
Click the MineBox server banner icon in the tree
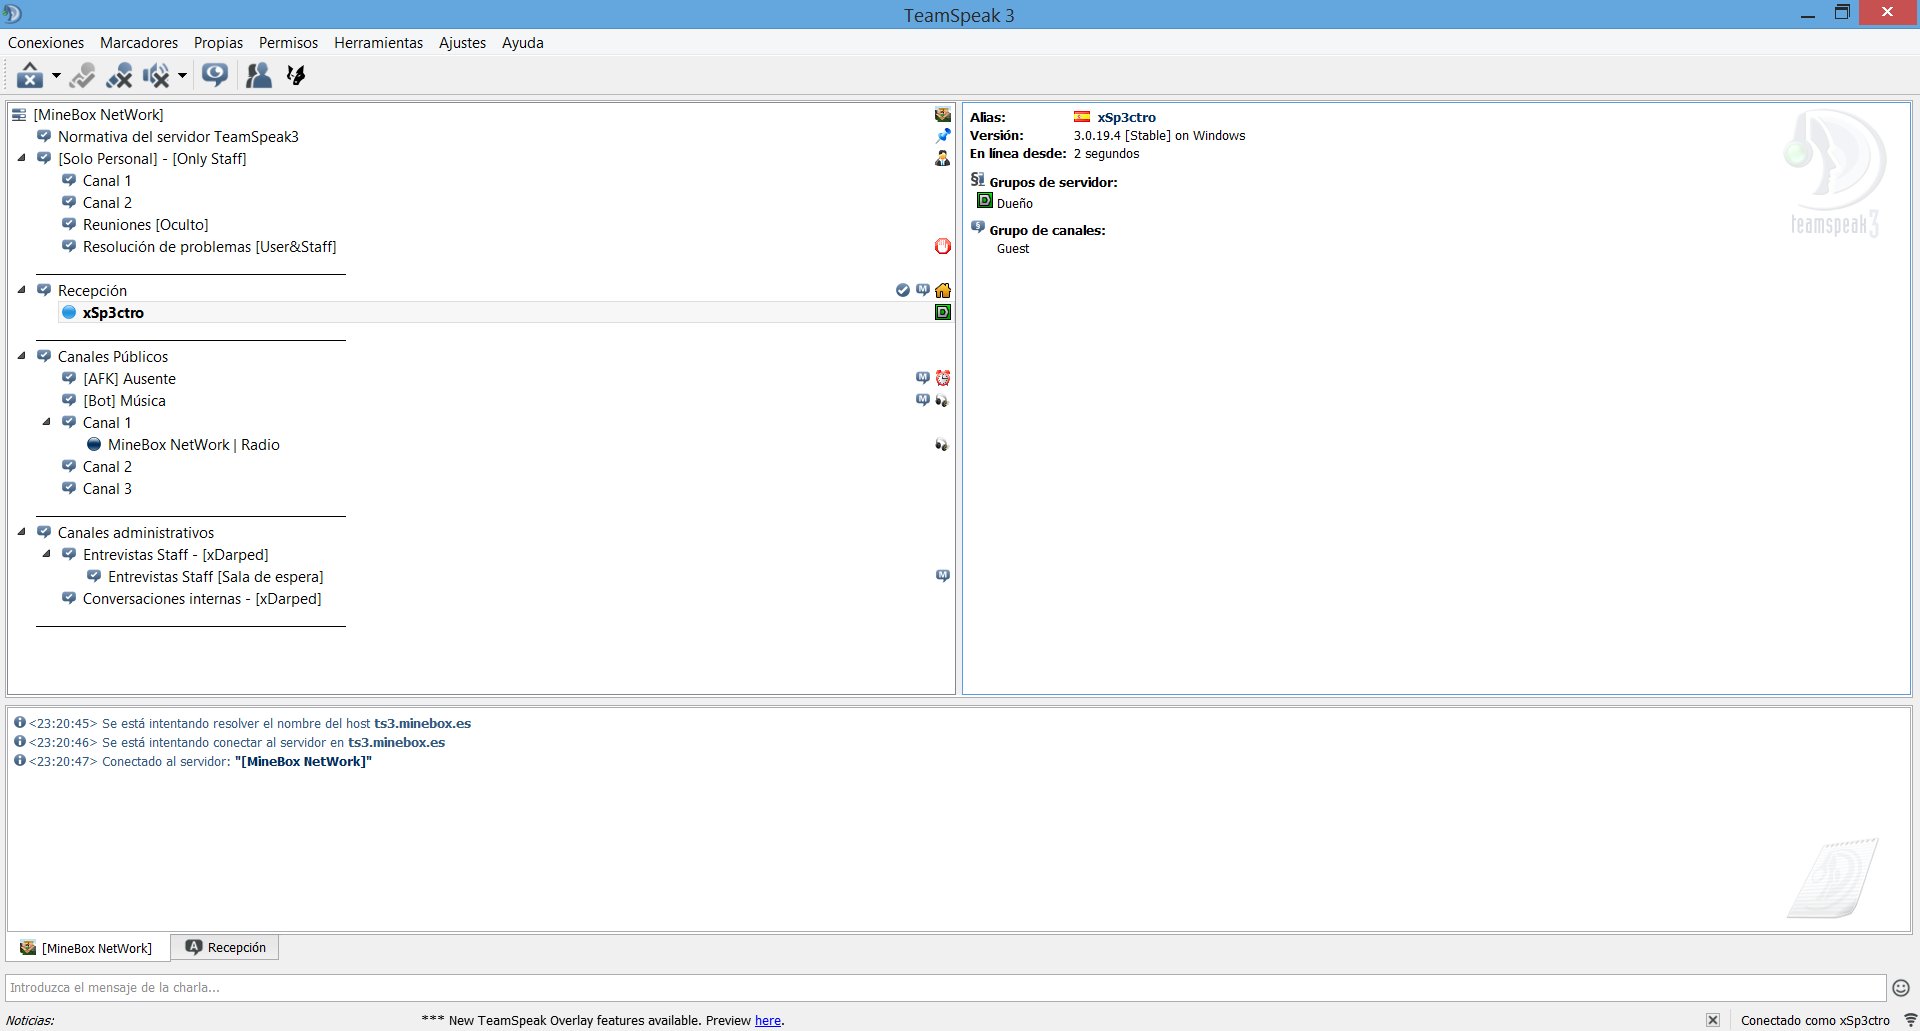point(942,115)
